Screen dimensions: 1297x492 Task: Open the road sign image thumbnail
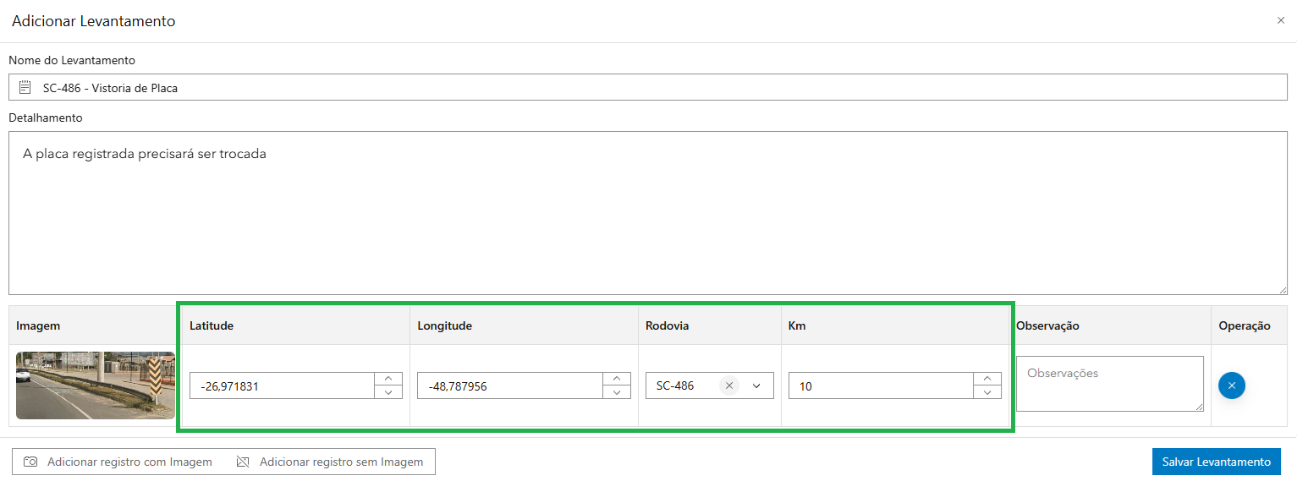point(95,385)
